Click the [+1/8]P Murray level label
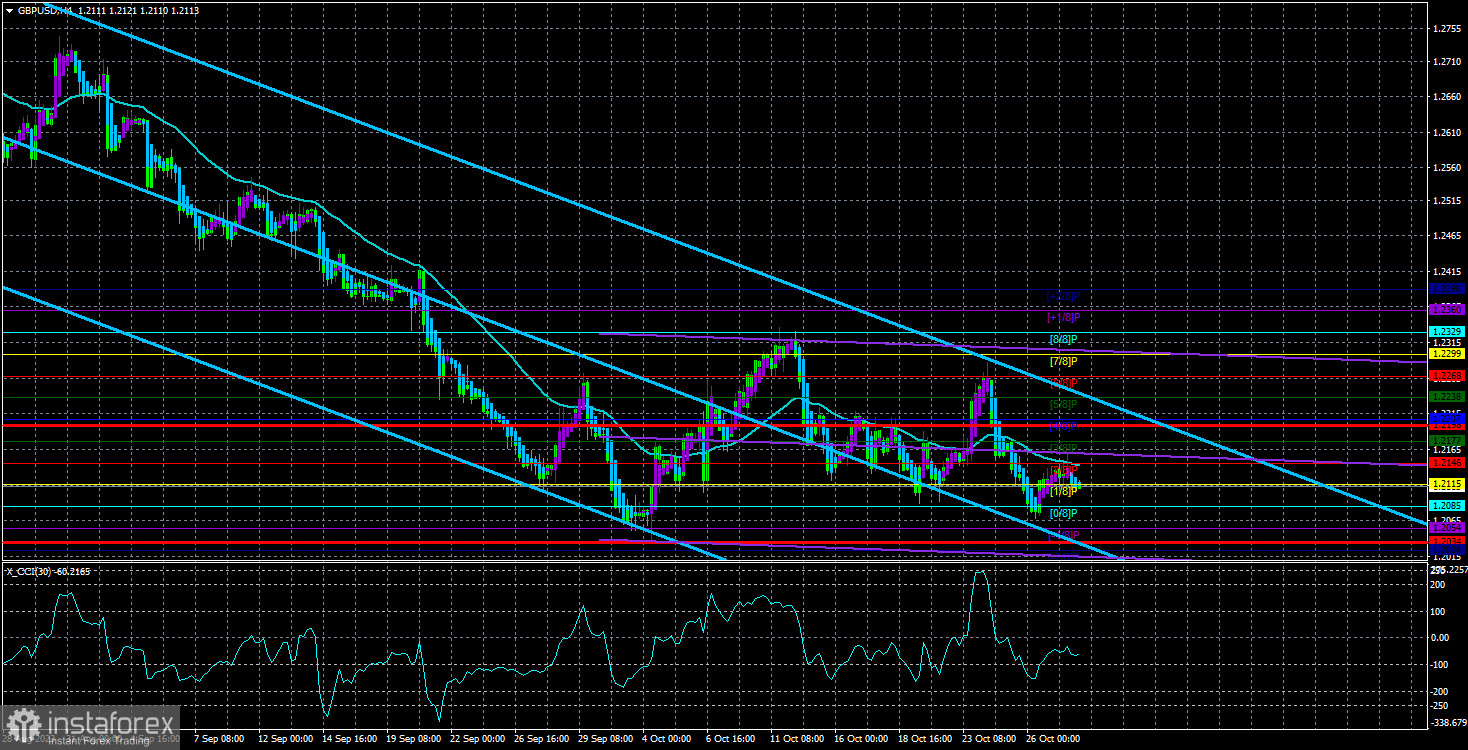 coord(1064,317)
